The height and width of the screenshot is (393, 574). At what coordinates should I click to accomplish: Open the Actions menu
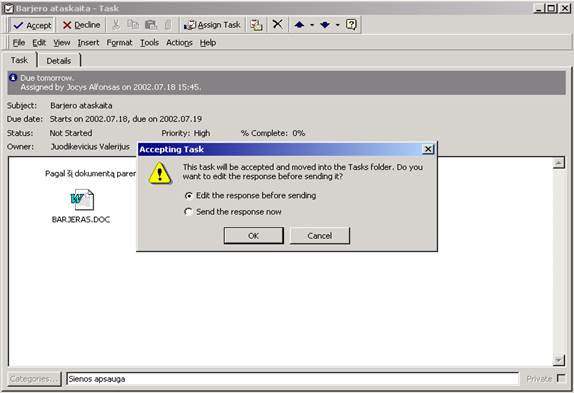pos(179,43)
